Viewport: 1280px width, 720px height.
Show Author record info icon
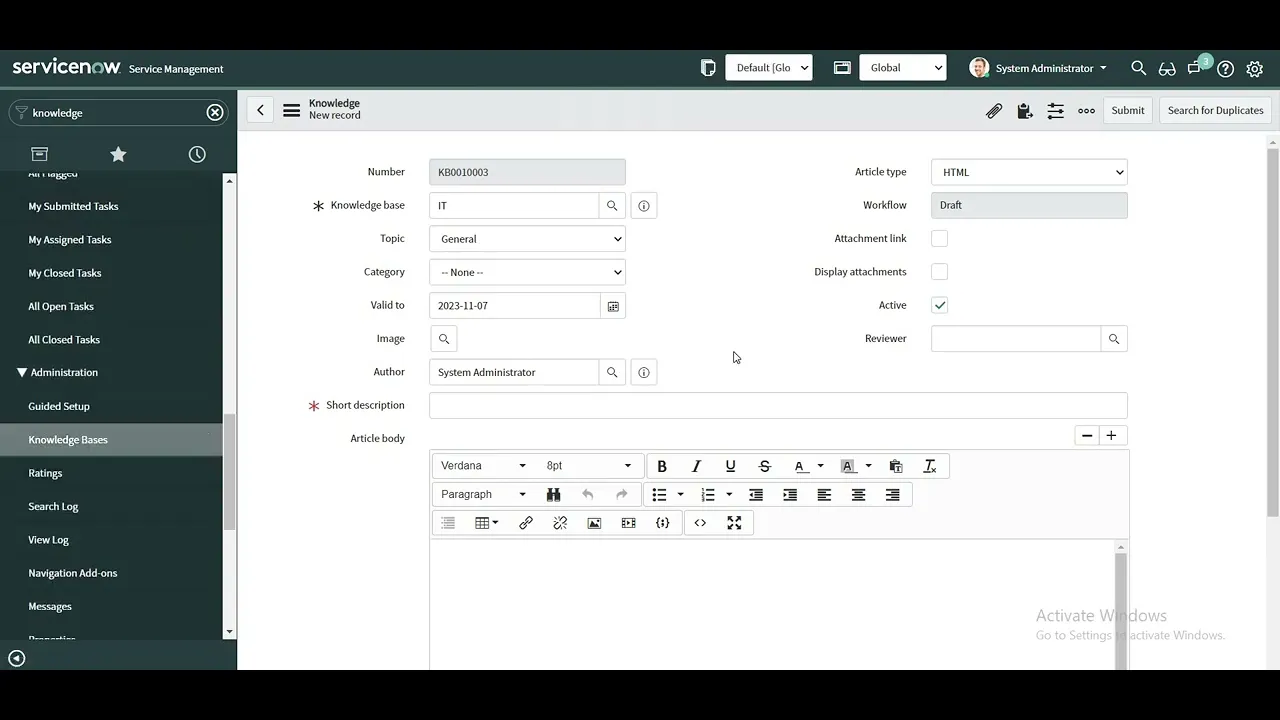pyautogui.click(x=644, y=373)
